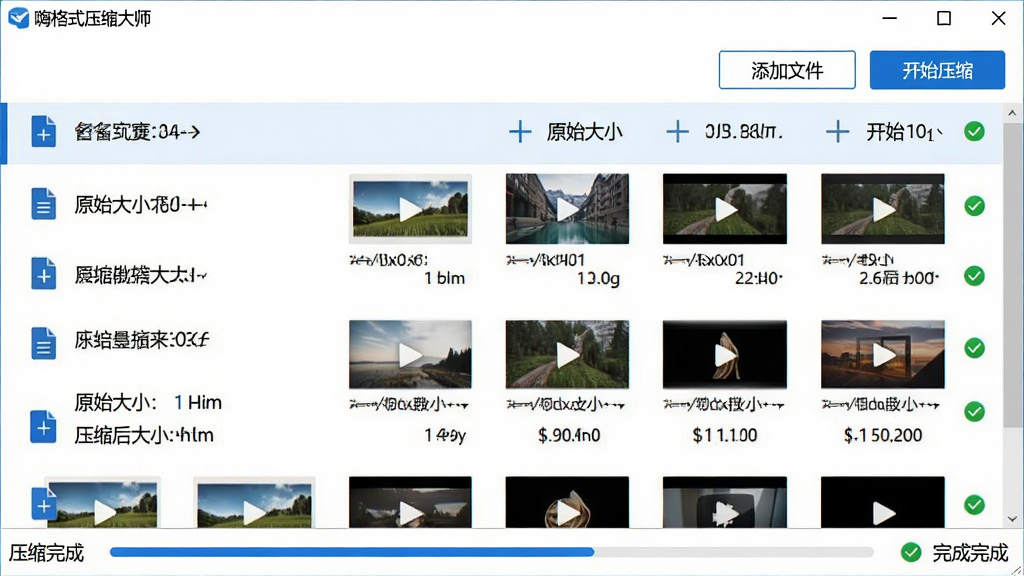
Task: Click the compression progress bar
Action: point(492,552)
